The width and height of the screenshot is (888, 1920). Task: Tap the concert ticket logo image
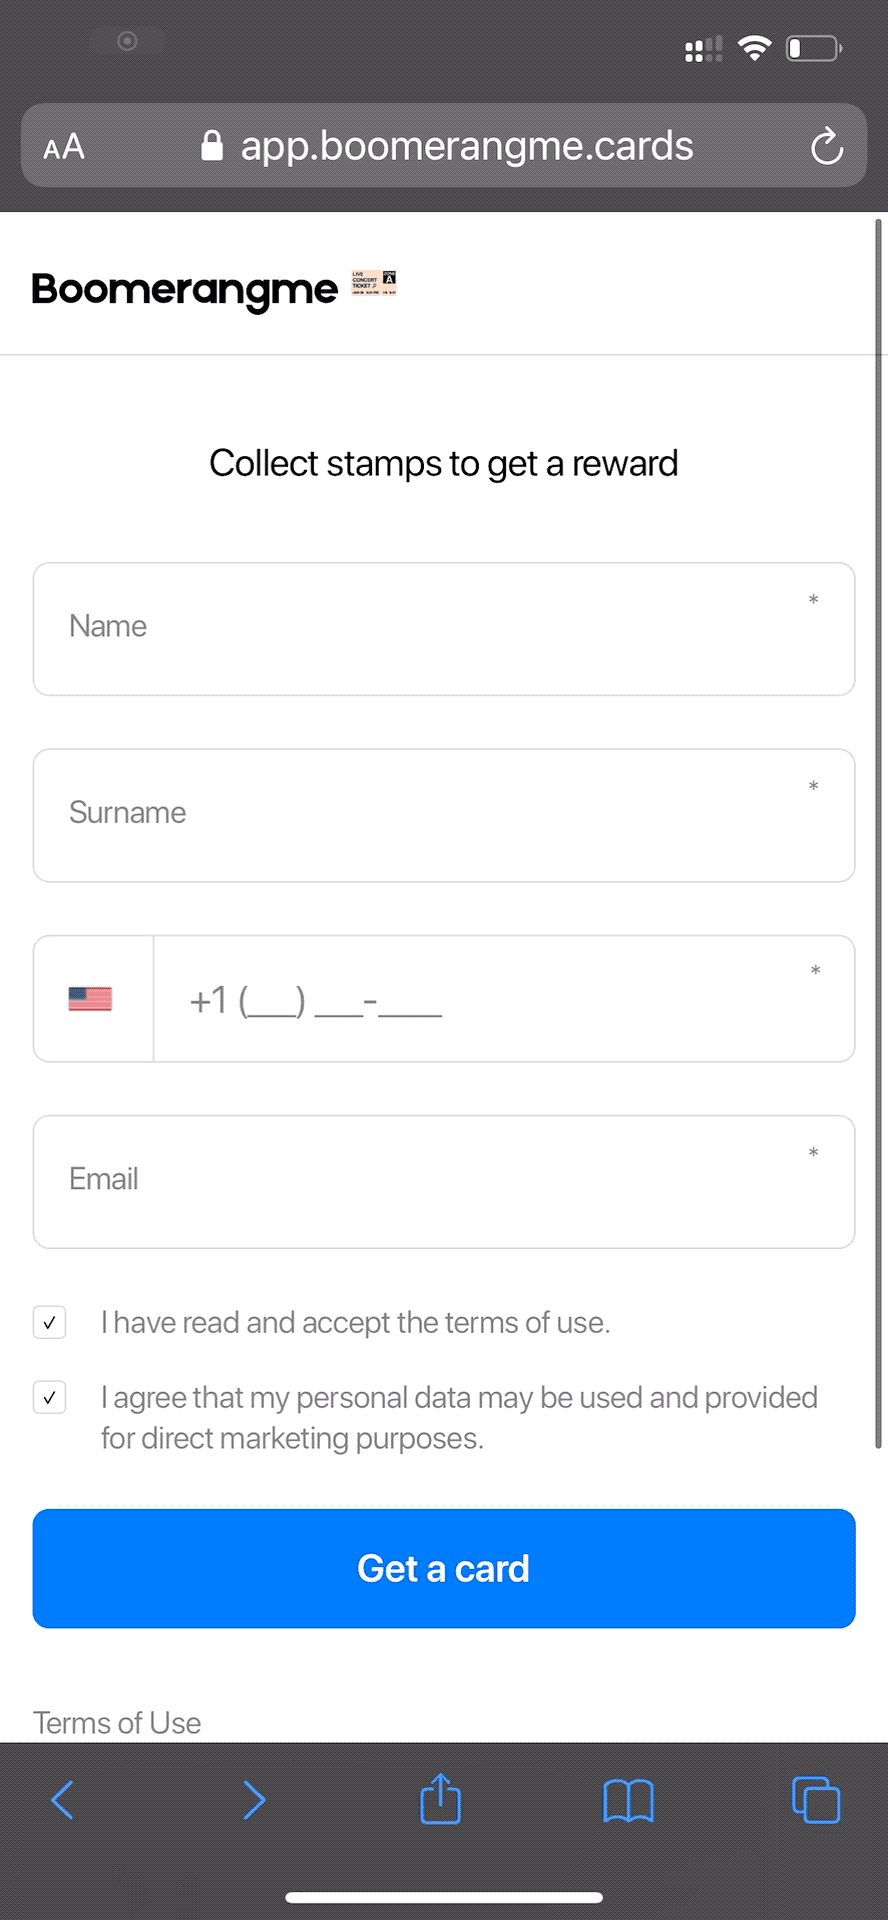tap(374, 283)
